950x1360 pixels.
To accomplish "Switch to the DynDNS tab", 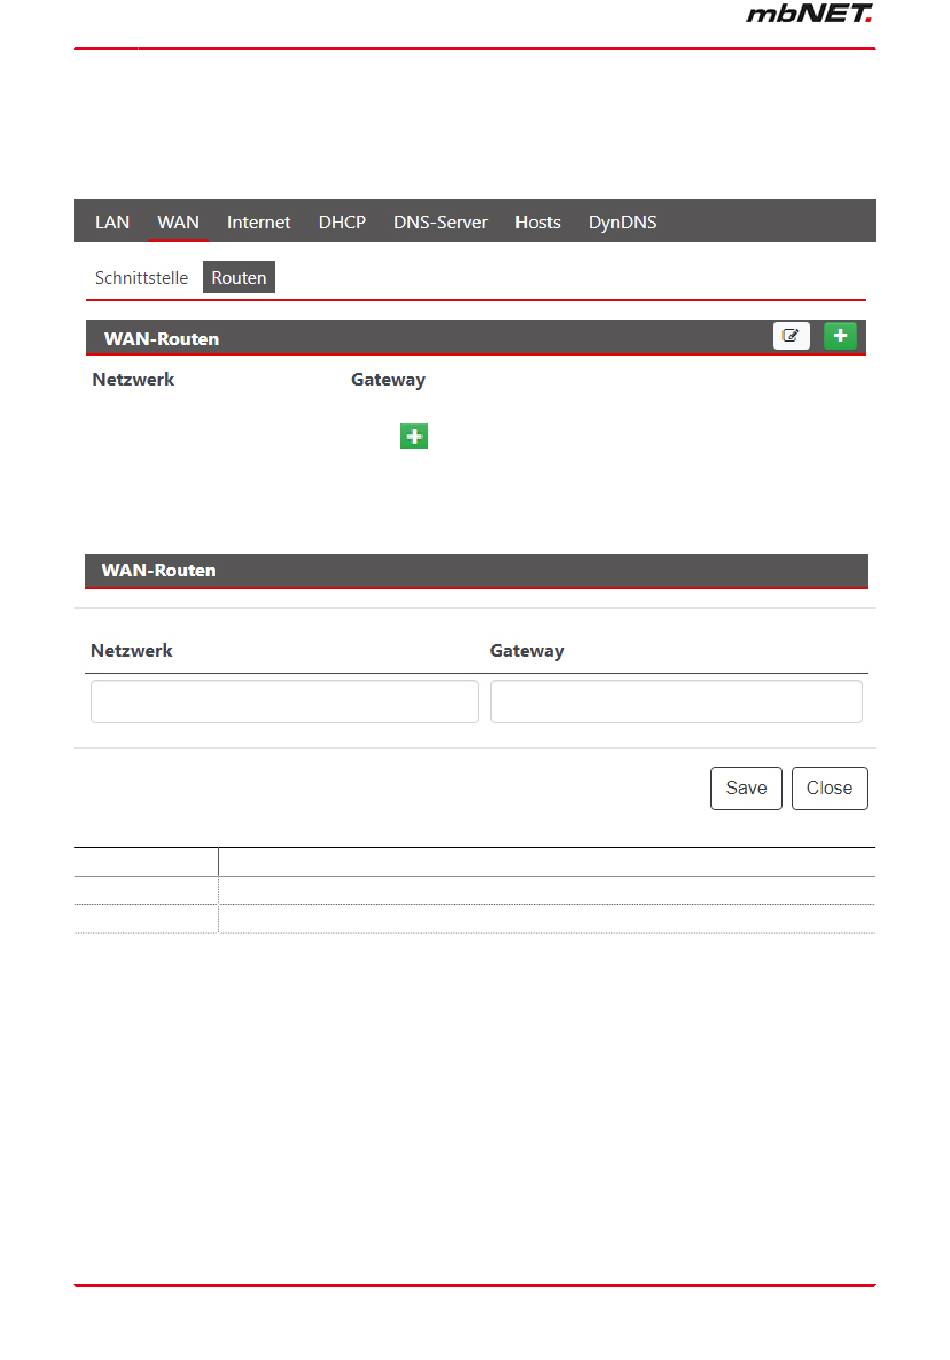I will point(622,222).
